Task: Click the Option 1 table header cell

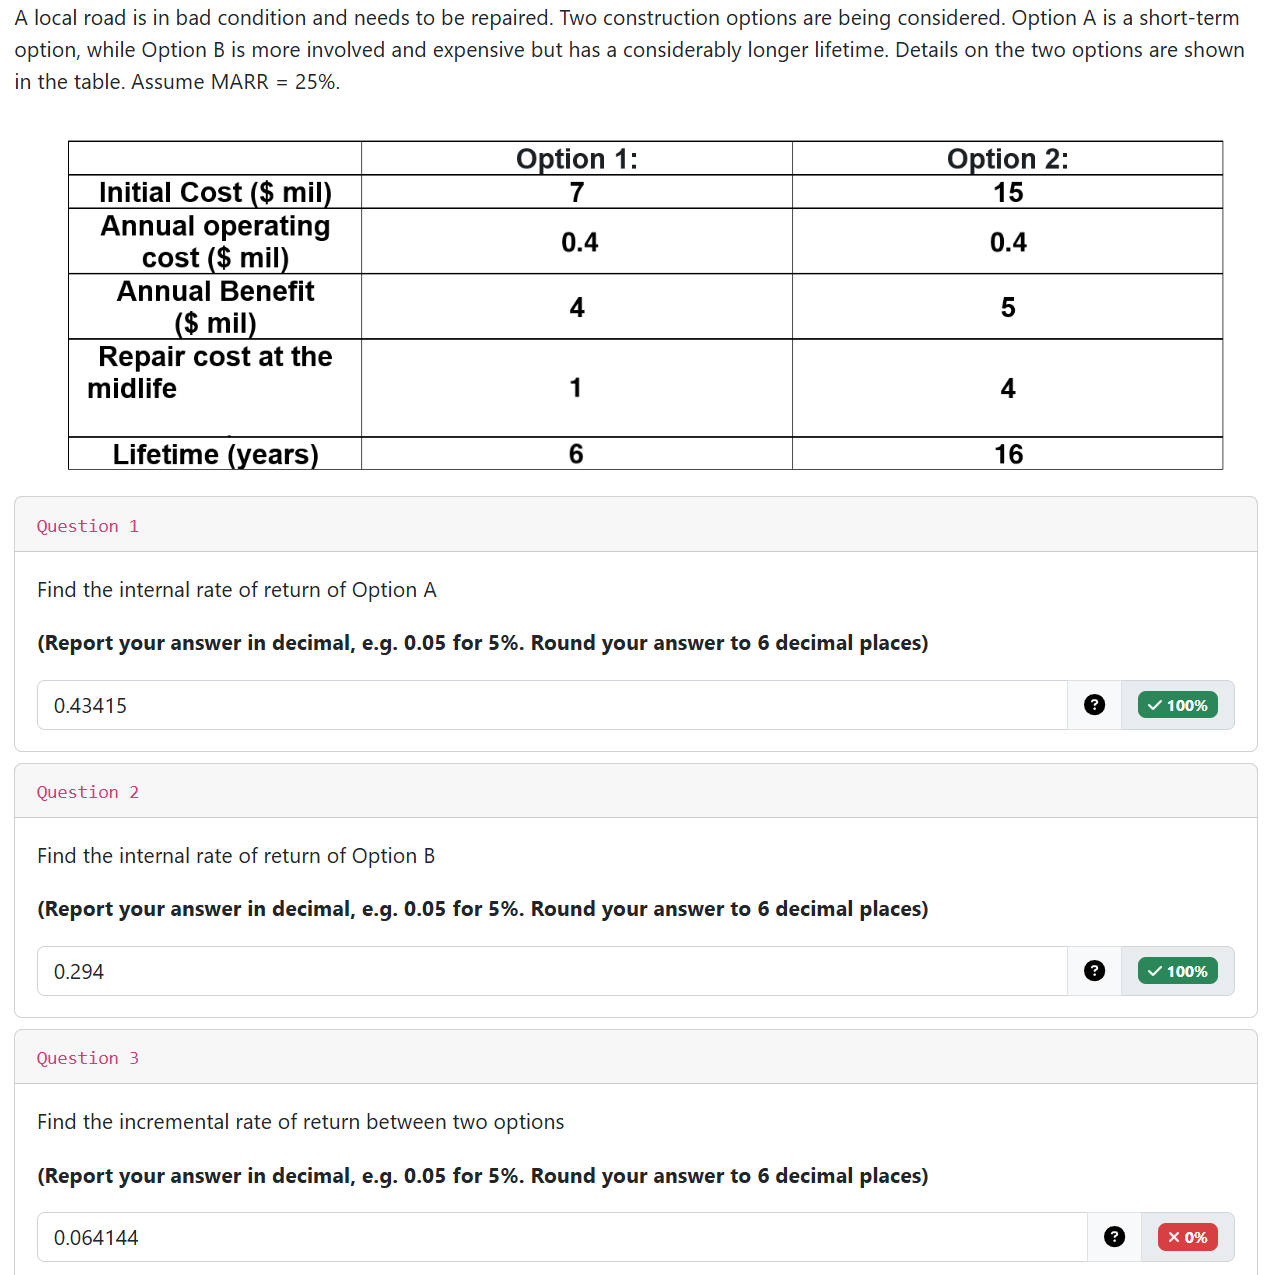Action: click(576, 158)
